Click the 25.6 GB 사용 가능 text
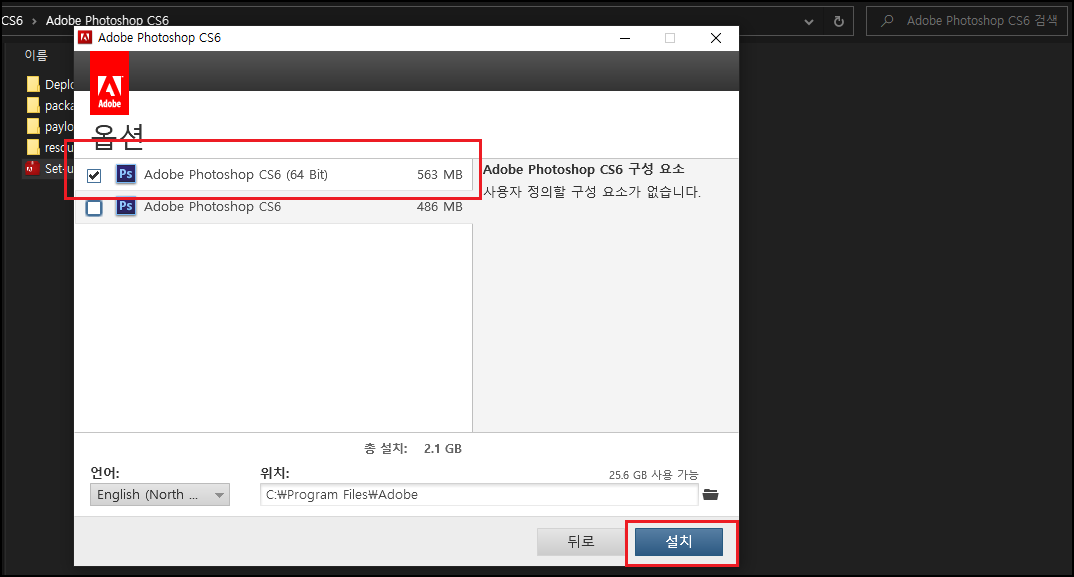 [653, 475]
